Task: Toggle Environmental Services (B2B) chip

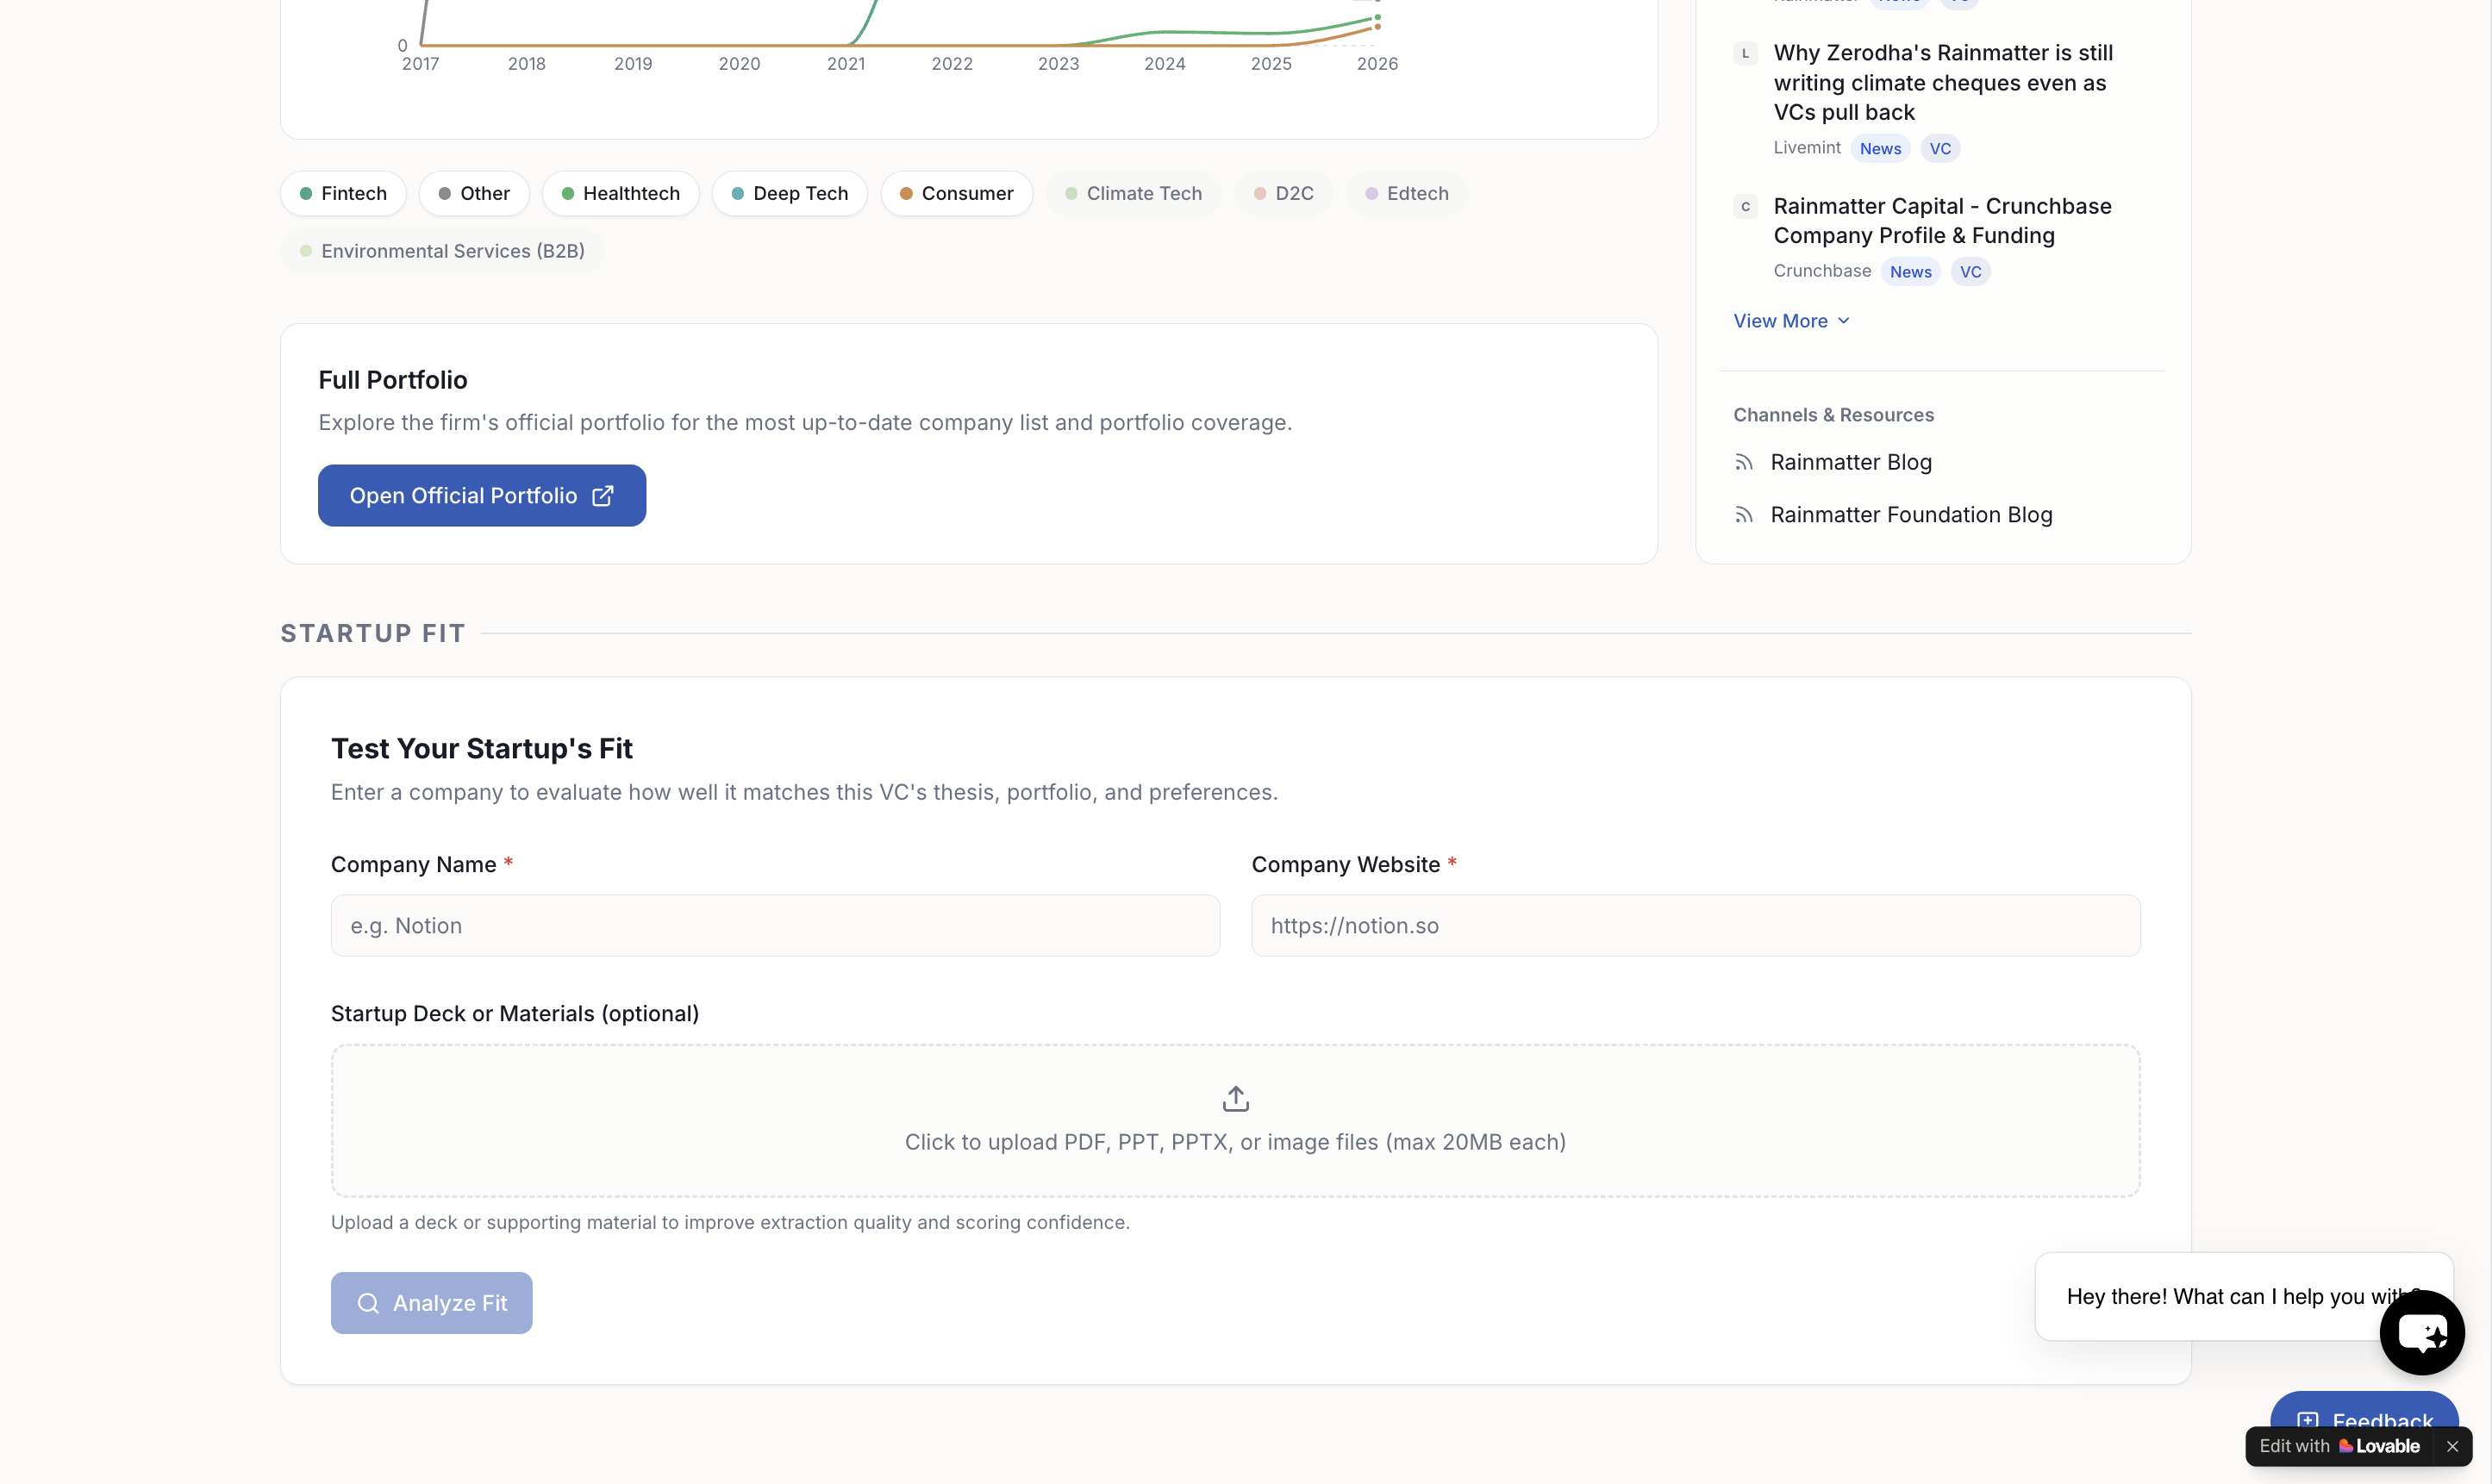Action: [442, 251]
